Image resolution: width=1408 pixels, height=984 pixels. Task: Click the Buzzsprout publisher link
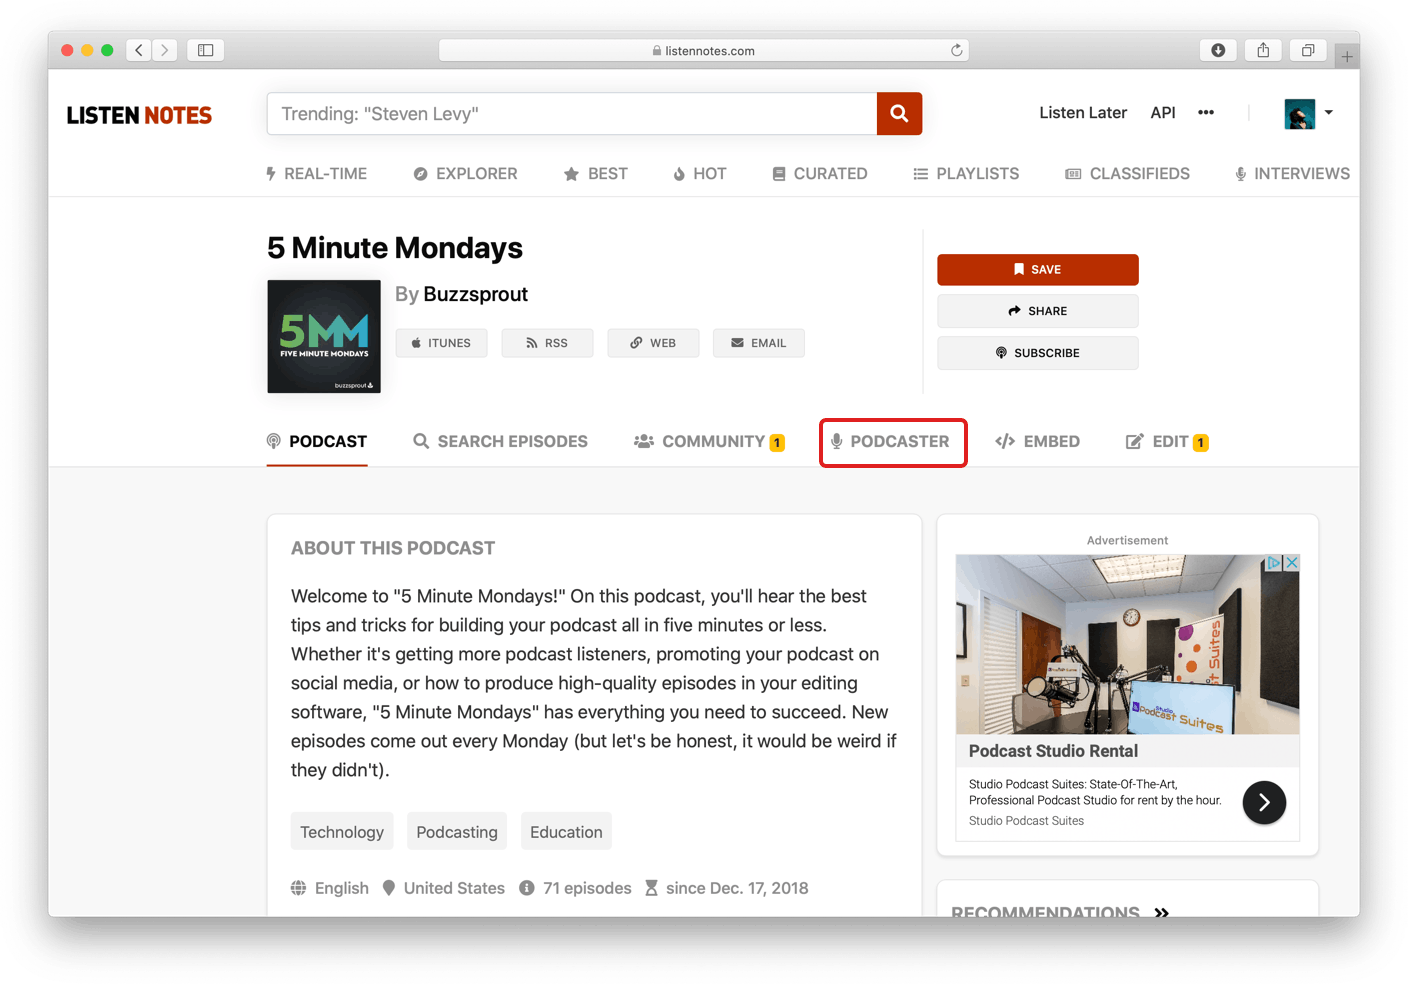(x=475, y=294)
